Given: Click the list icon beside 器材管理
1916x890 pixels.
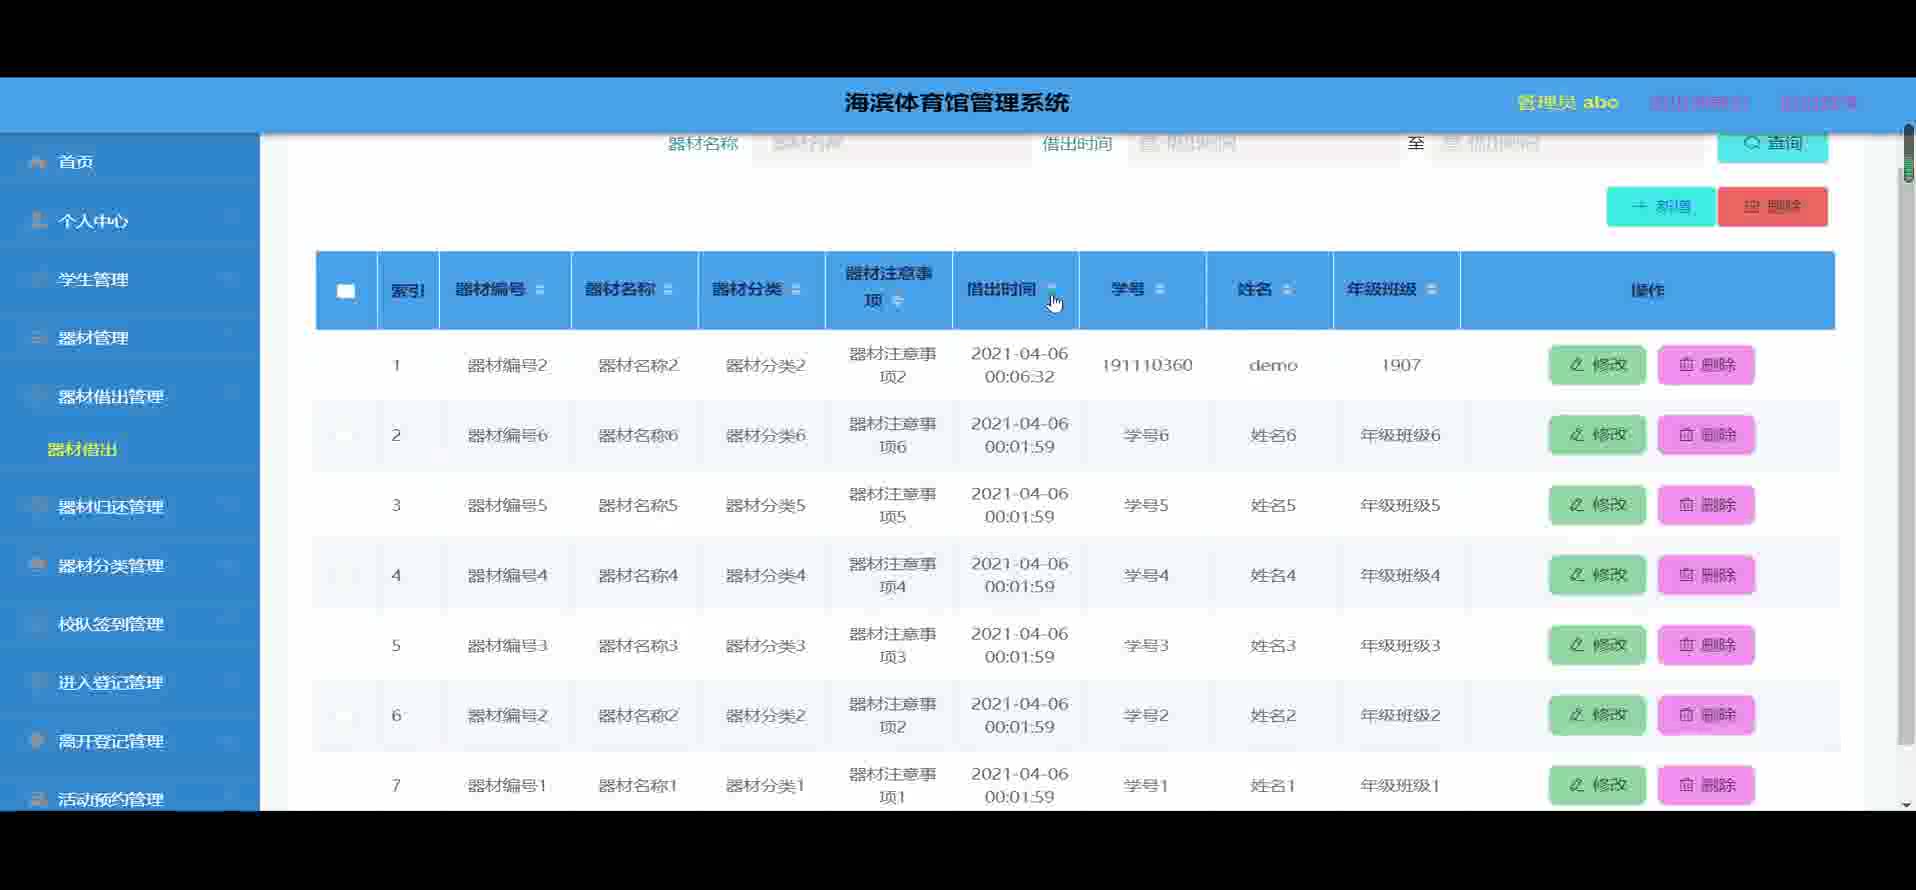Looking at the screenshot, I should 37,338.
